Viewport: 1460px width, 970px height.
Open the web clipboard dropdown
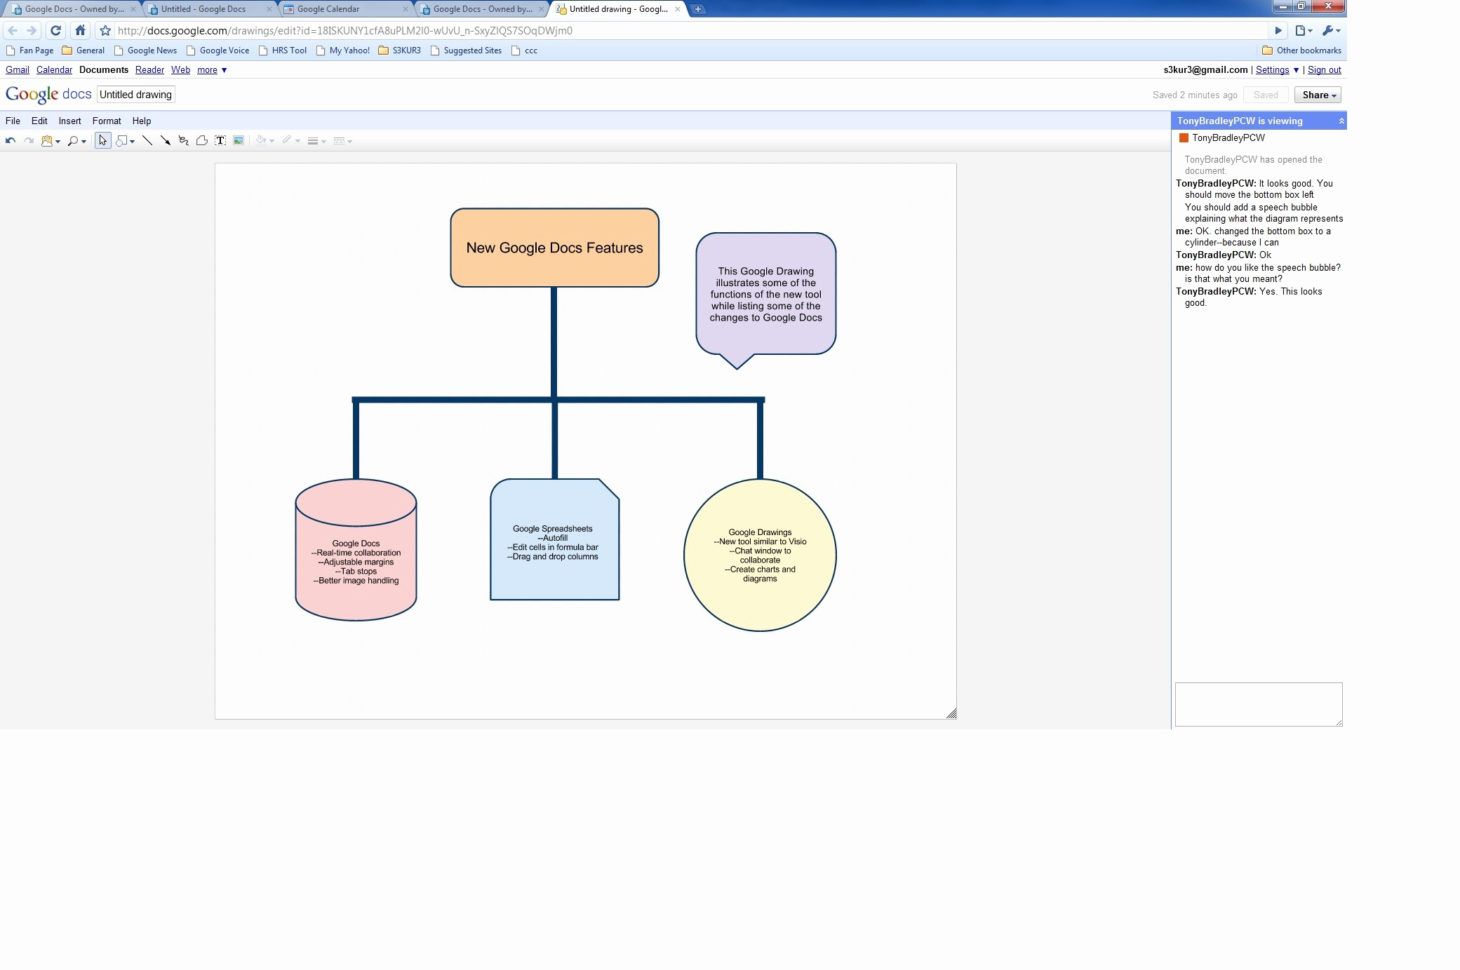coord(50,141)
